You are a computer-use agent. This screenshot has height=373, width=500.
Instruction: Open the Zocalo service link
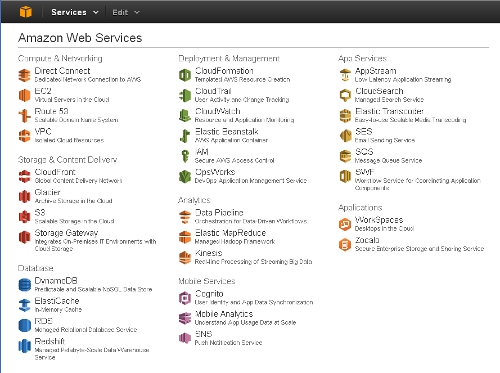click(367, 240)
